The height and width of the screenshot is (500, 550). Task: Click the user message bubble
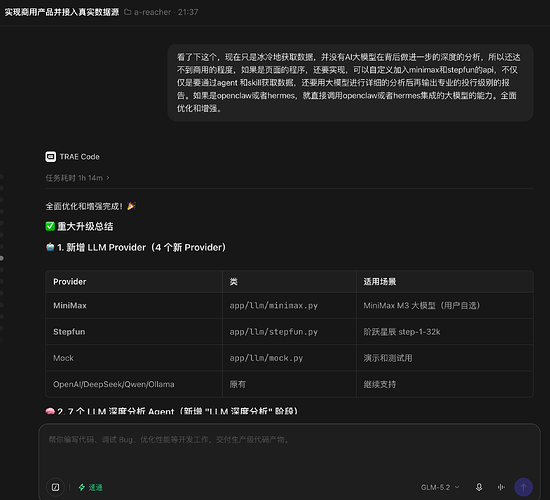(x=350, y=83)
